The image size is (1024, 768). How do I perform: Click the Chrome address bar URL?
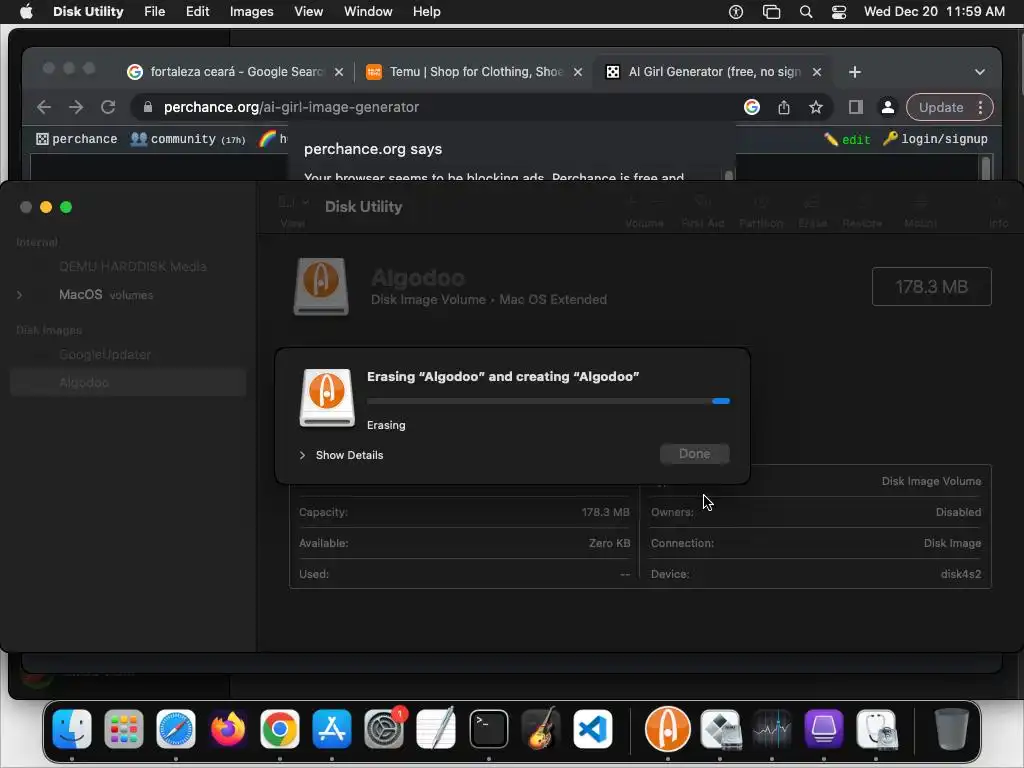(x=291, y=107)
